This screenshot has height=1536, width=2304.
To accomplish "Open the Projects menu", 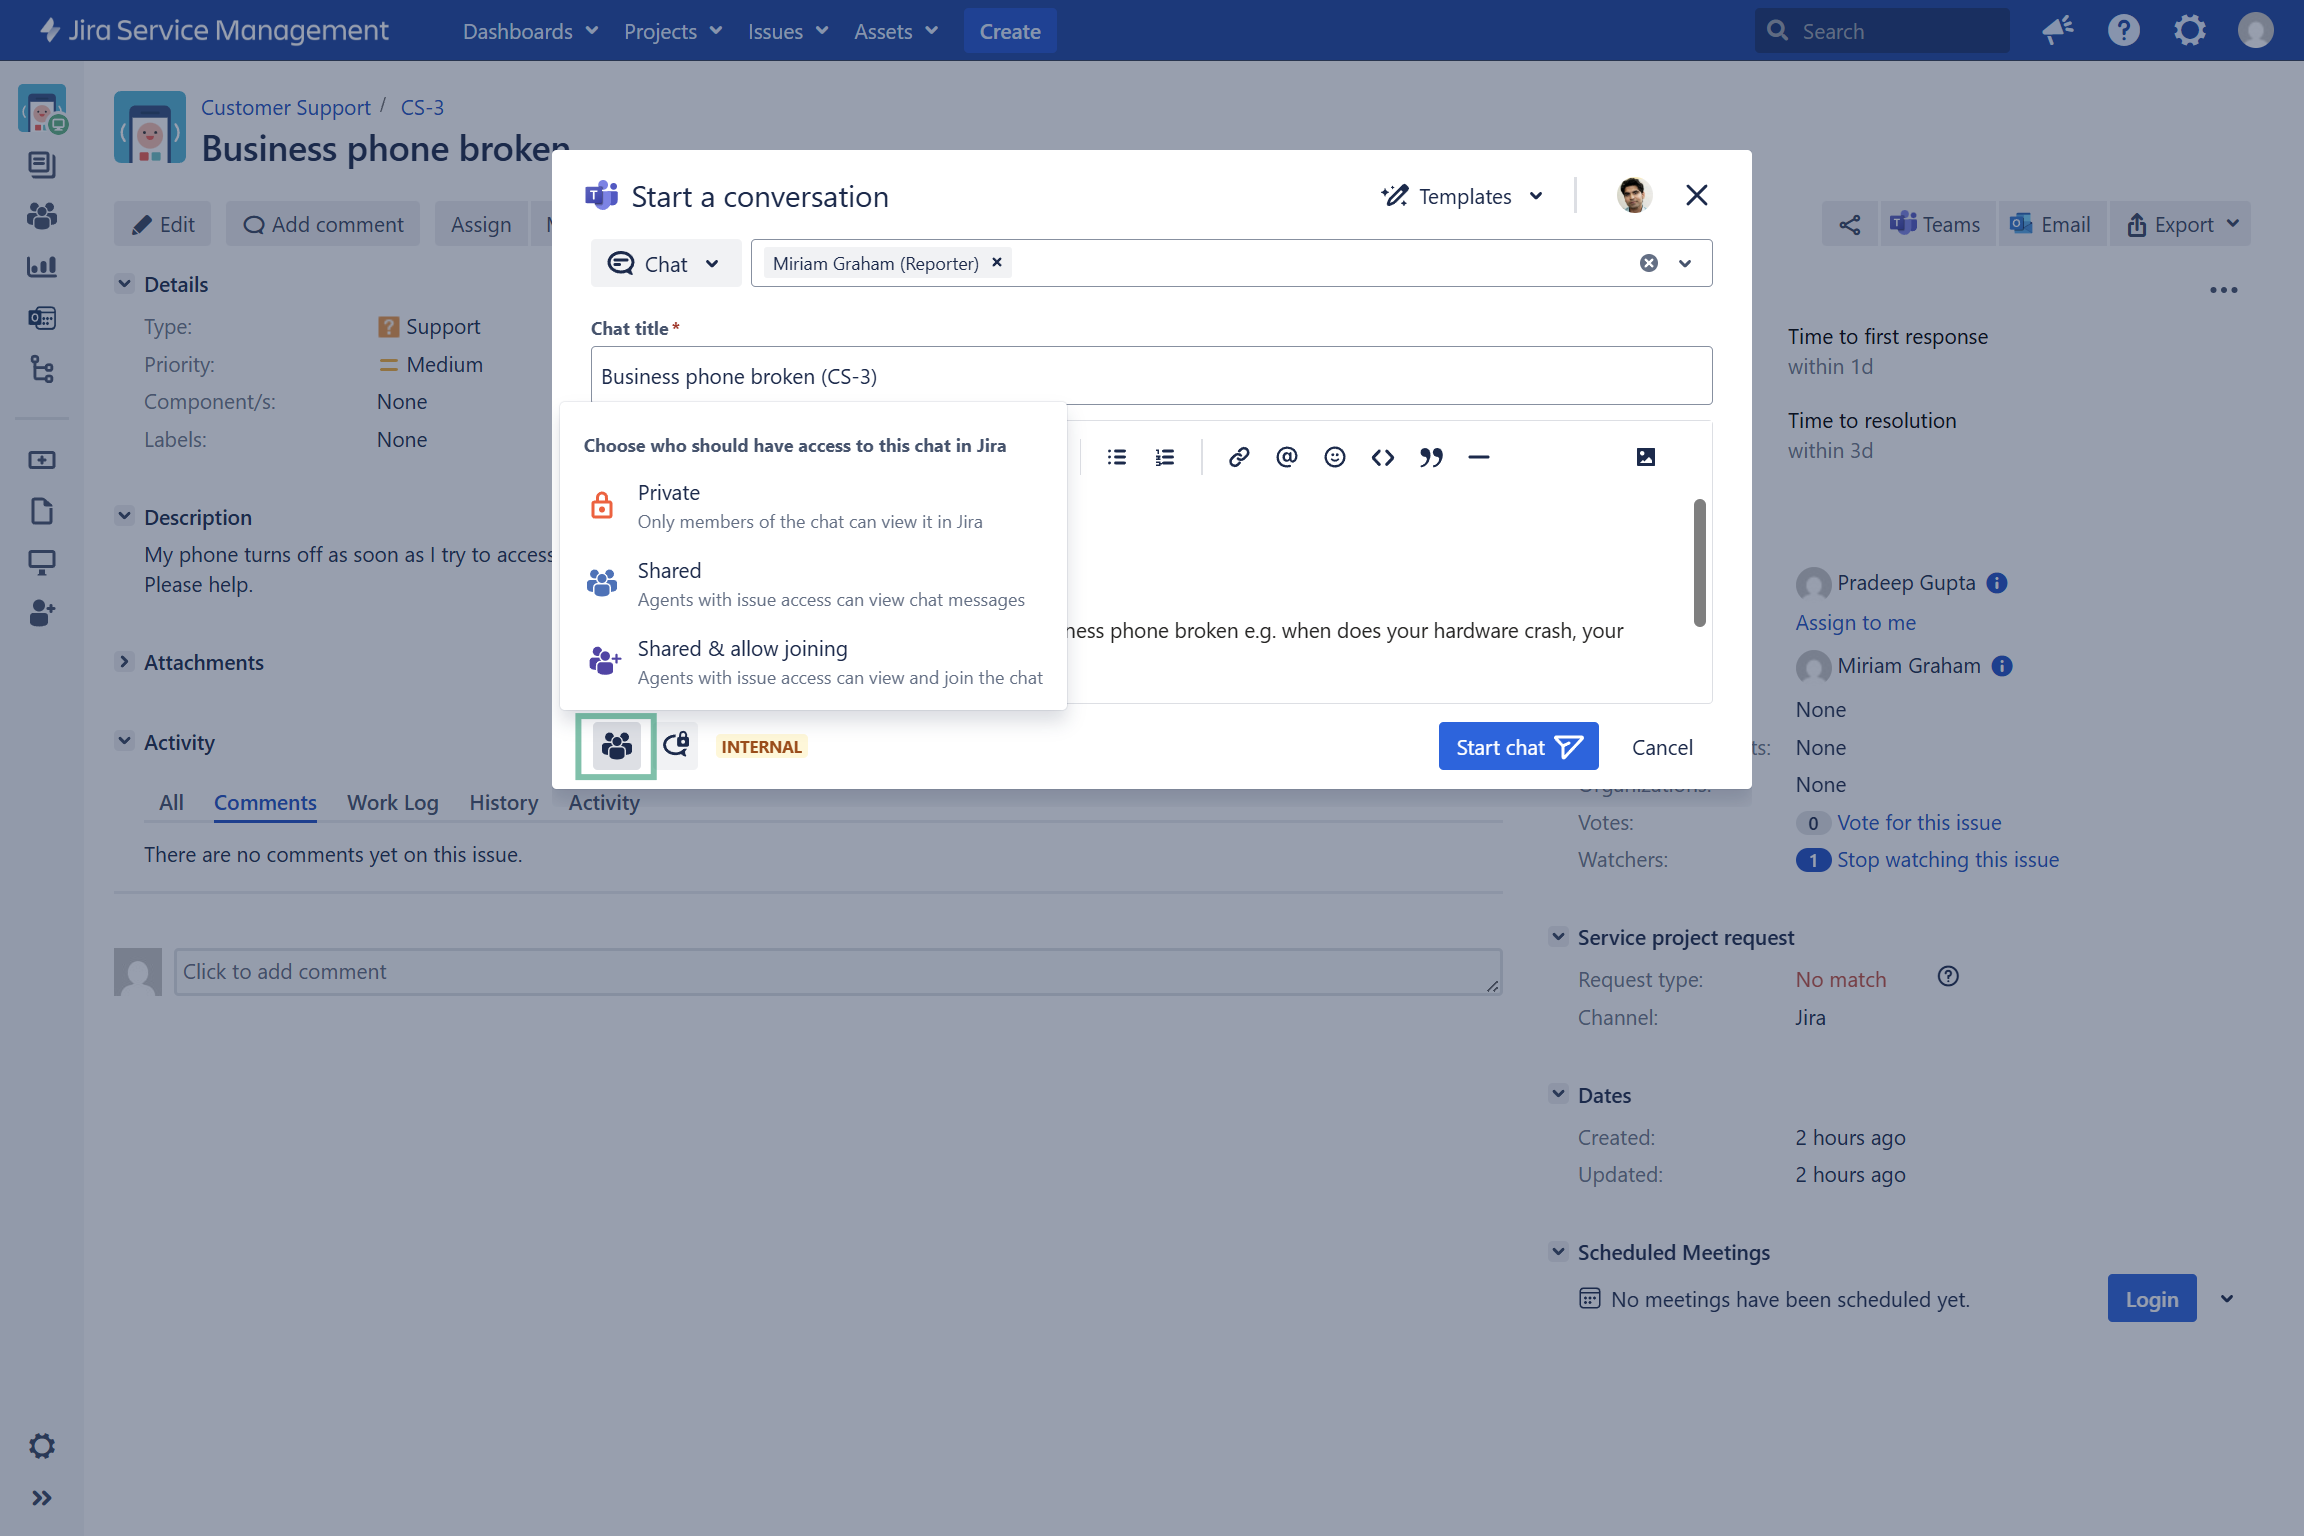I will pyautogui.click(x=672, y=31).
